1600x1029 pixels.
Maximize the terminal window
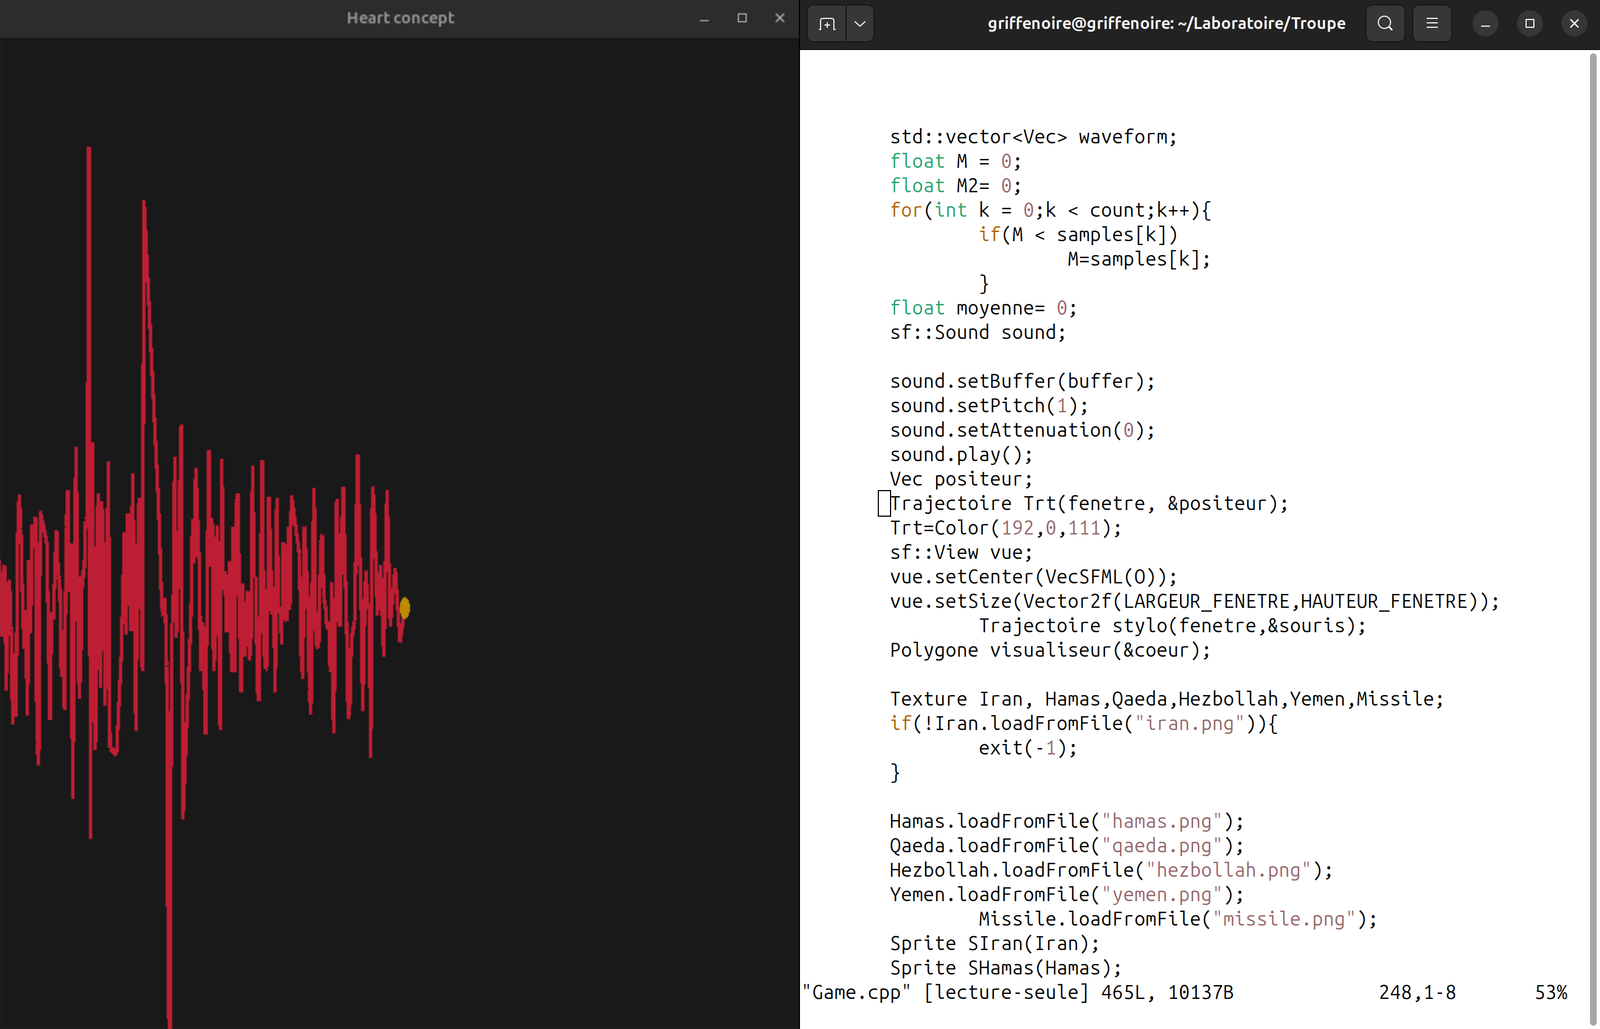(x=1530, y=24)
